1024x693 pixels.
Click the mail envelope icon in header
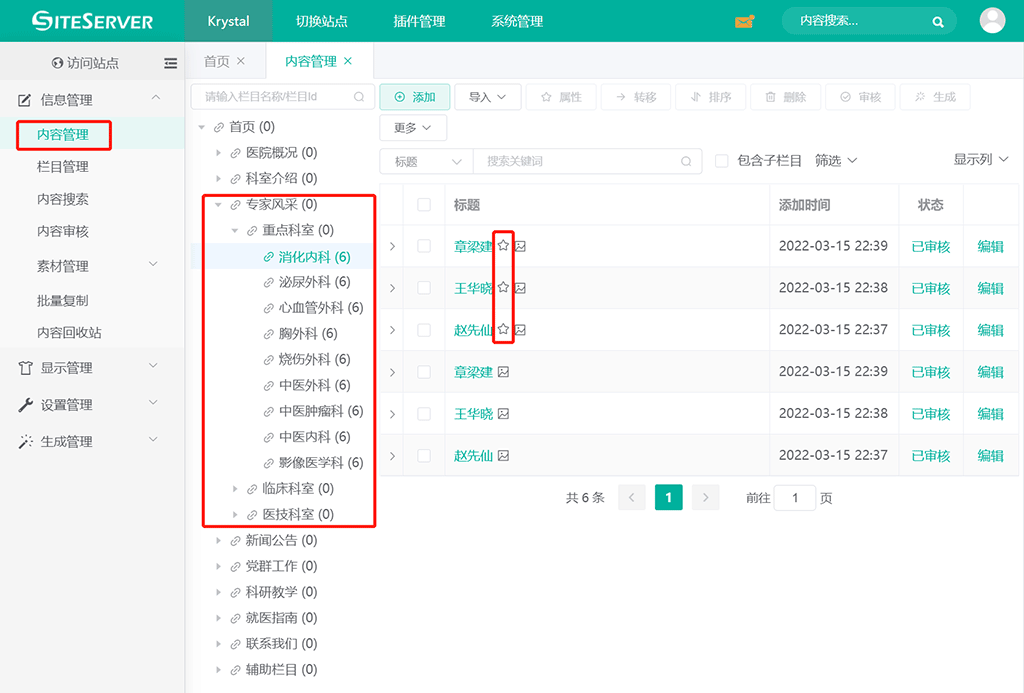(x=744, y=21)
